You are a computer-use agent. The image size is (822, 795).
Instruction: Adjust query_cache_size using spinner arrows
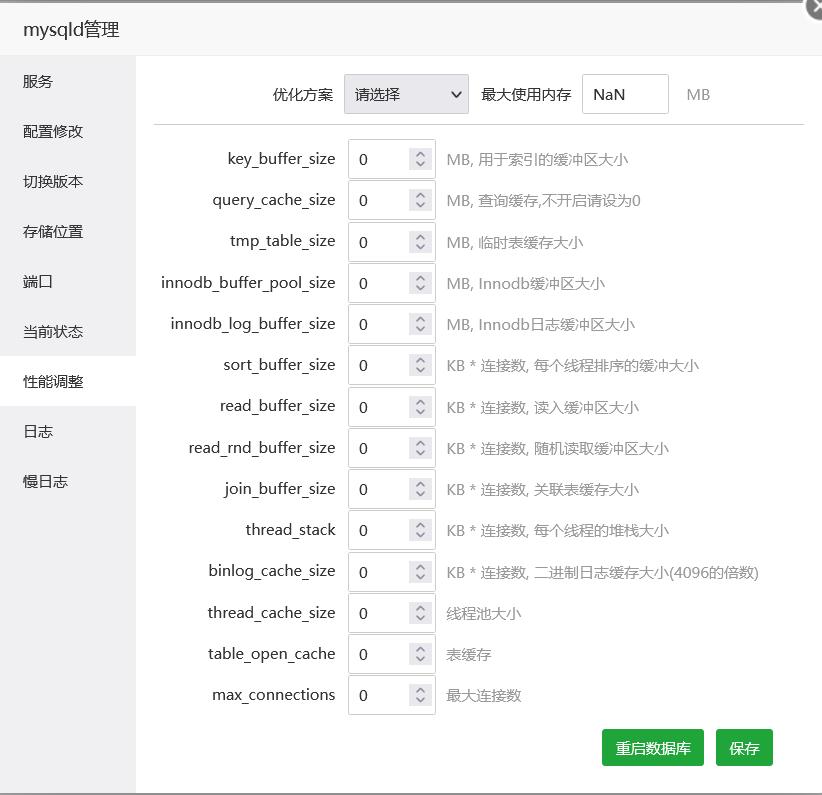pos(420,200)
